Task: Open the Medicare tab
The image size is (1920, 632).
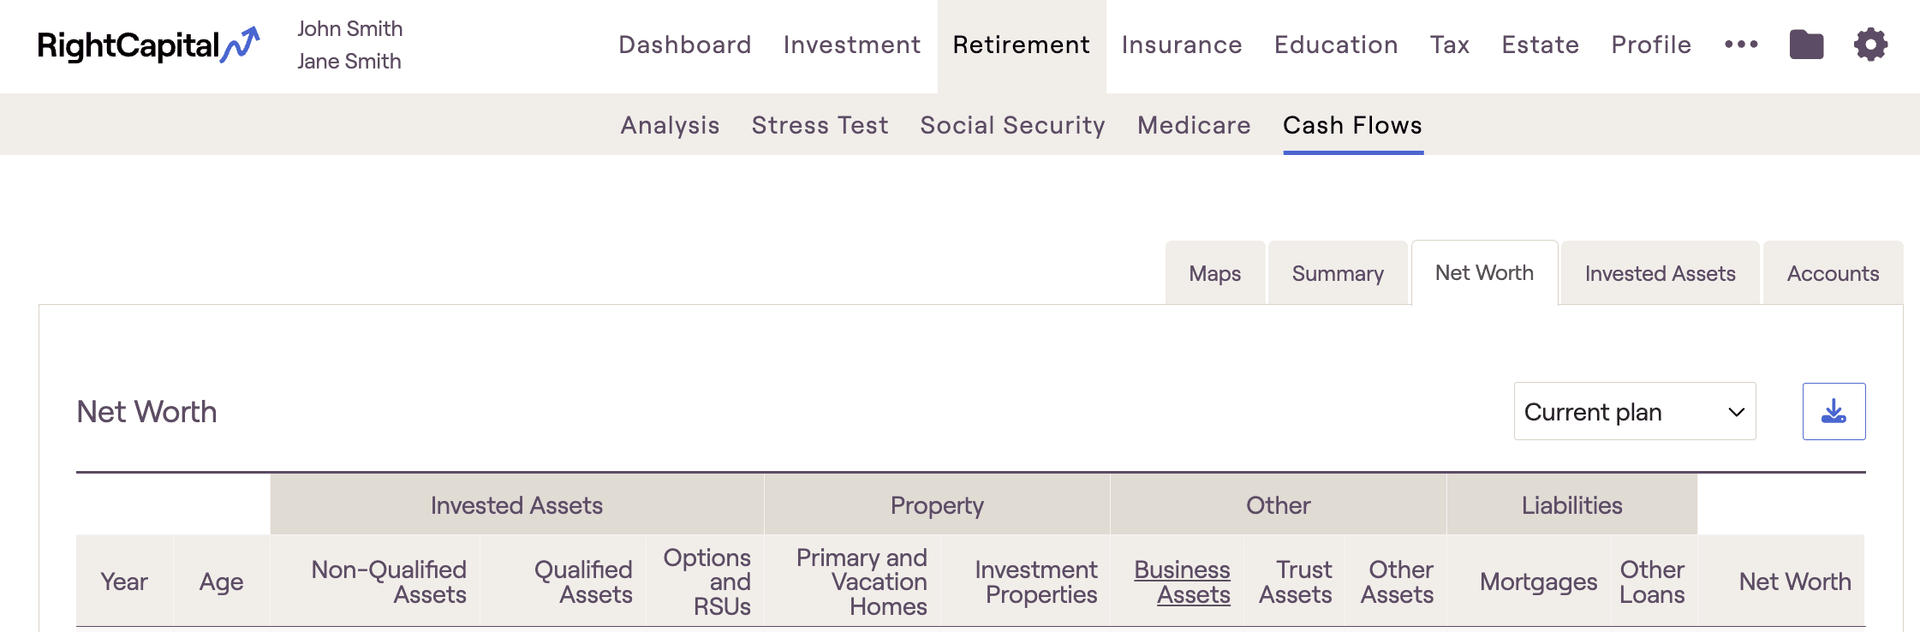Action: 1194,125
